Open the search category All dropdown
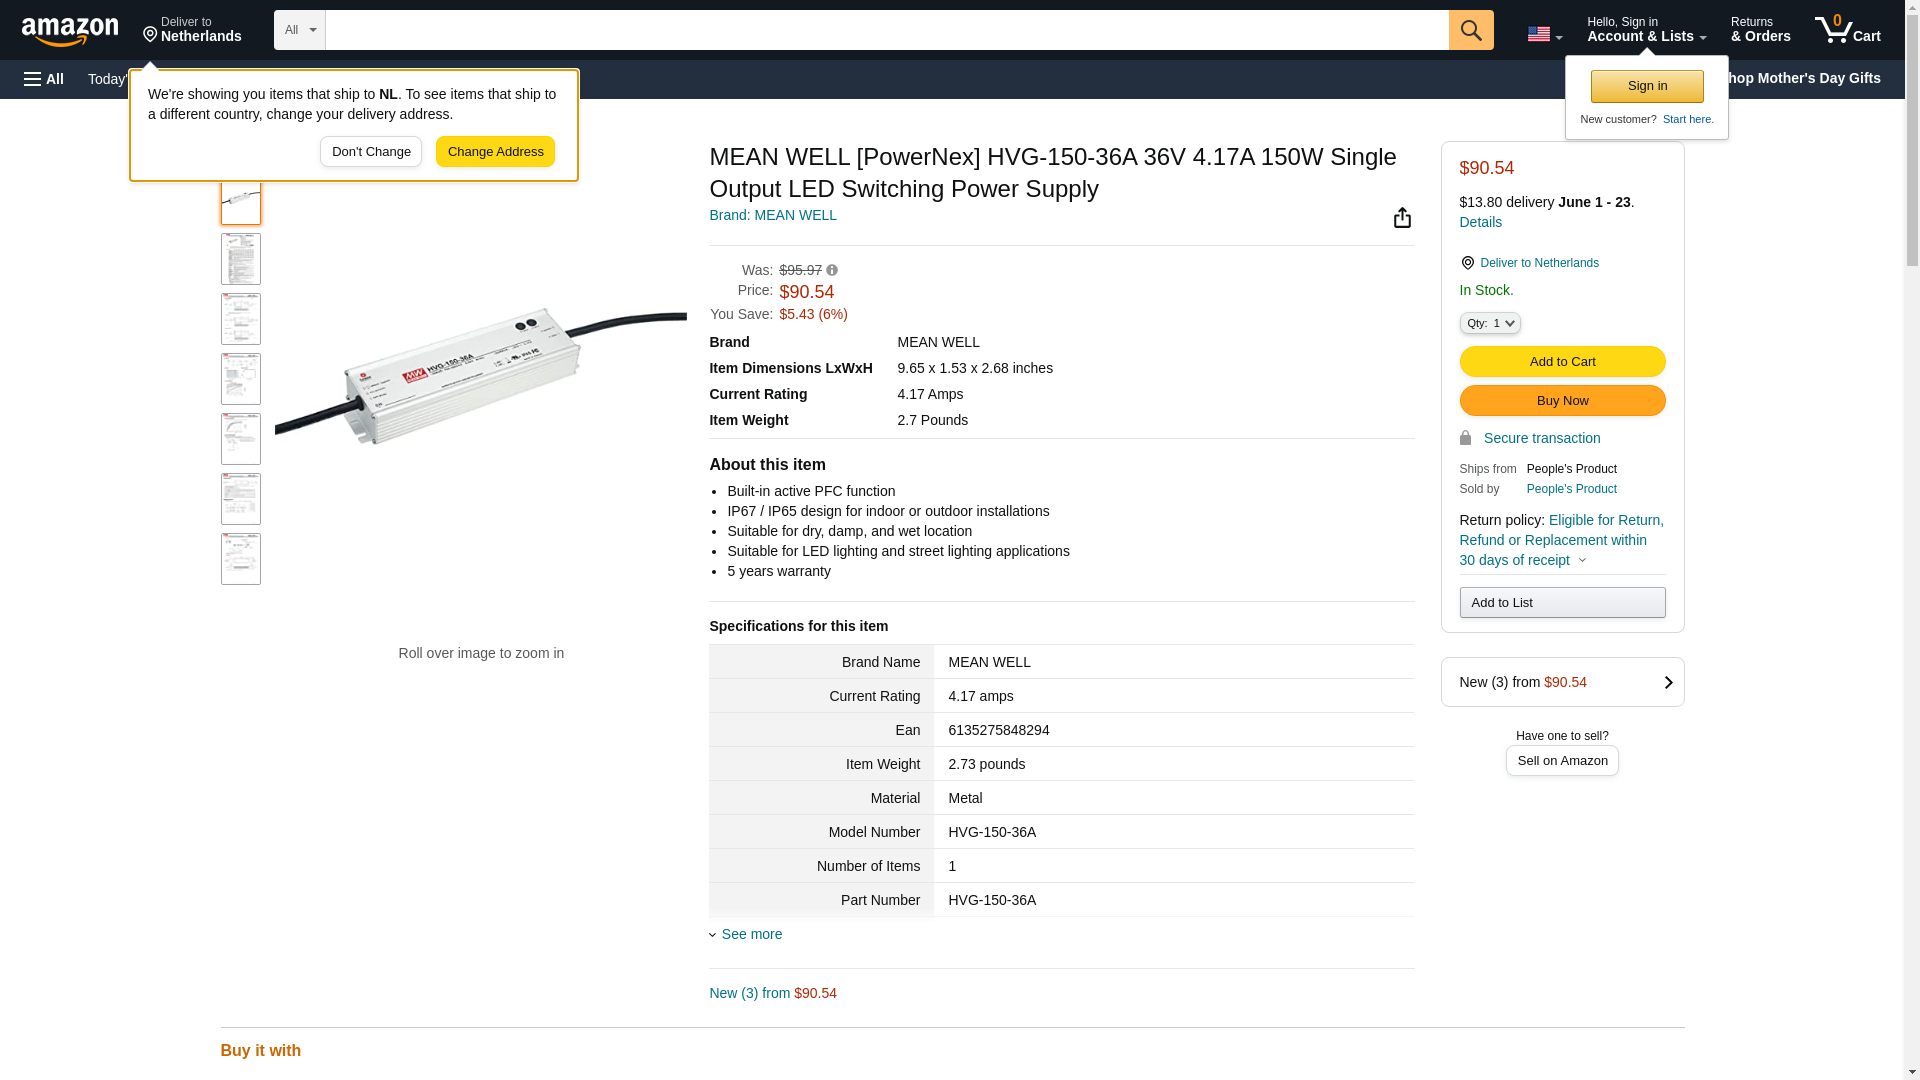The height and width of the screenshot is (1080, 1920). click(299, 30)
